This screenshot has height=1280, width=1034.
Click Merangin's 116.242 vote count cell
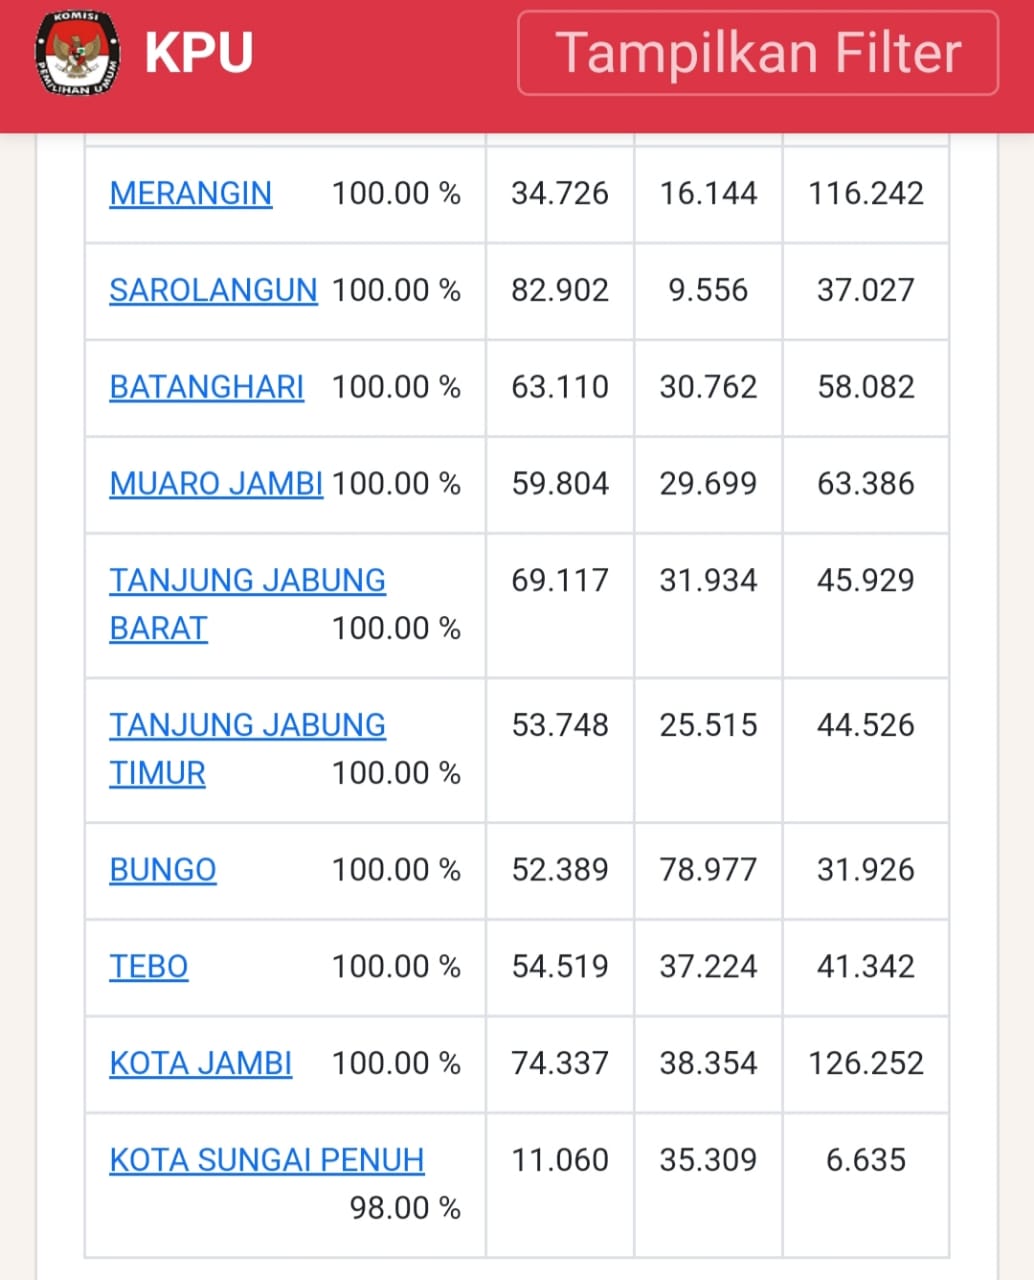point(865,193)
